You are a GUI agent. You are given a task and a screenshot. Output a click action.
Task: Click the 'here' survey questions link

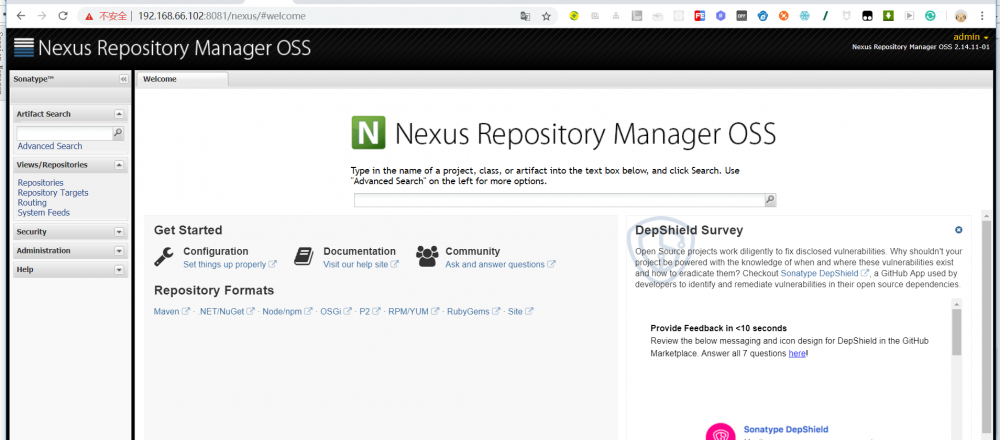click(x=797, y=353)
